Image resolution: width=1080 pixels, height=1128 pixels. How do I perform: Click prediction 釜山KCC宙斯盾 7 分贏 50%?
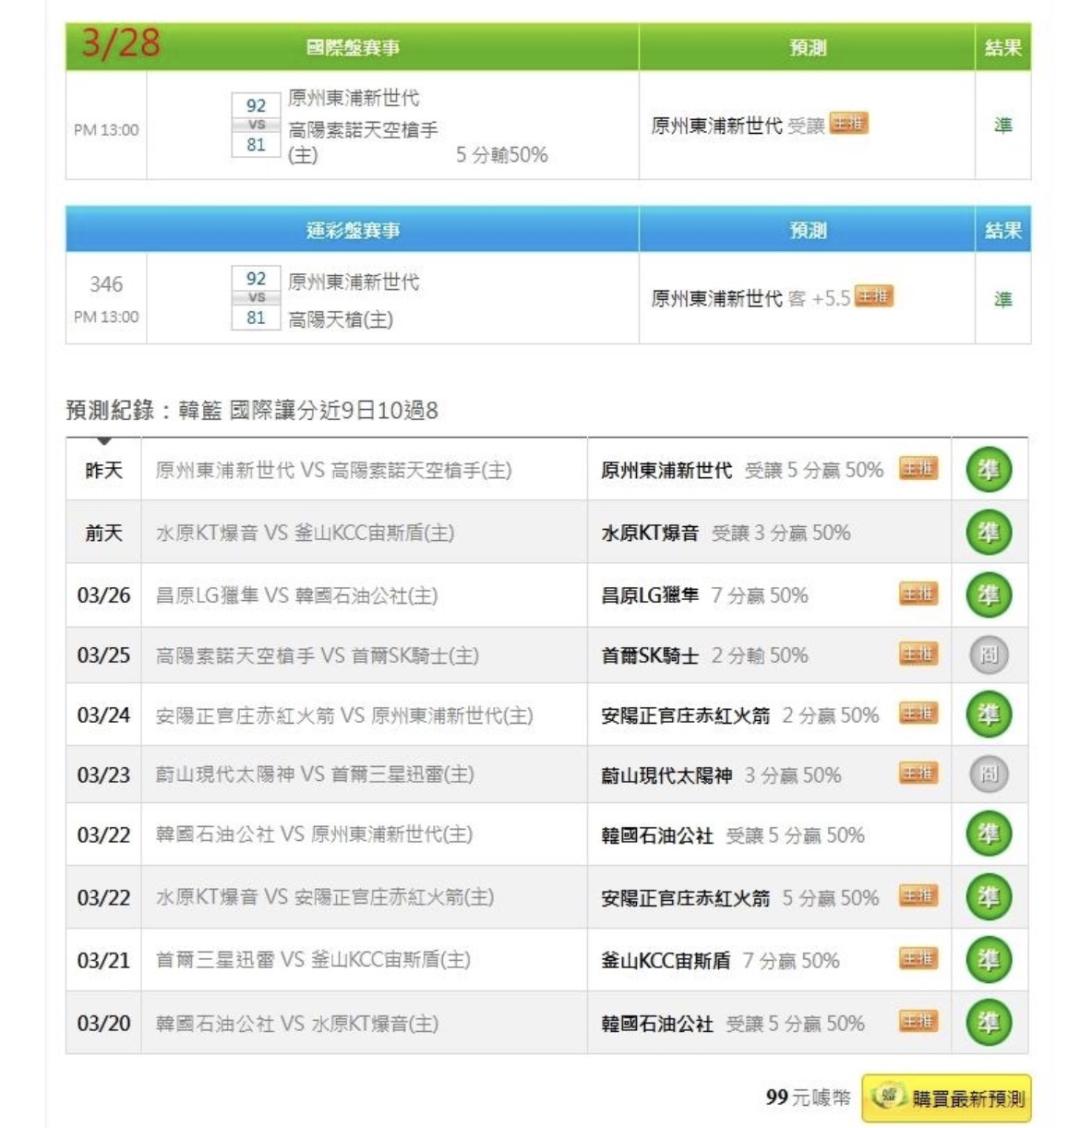(x=720, y=960)
